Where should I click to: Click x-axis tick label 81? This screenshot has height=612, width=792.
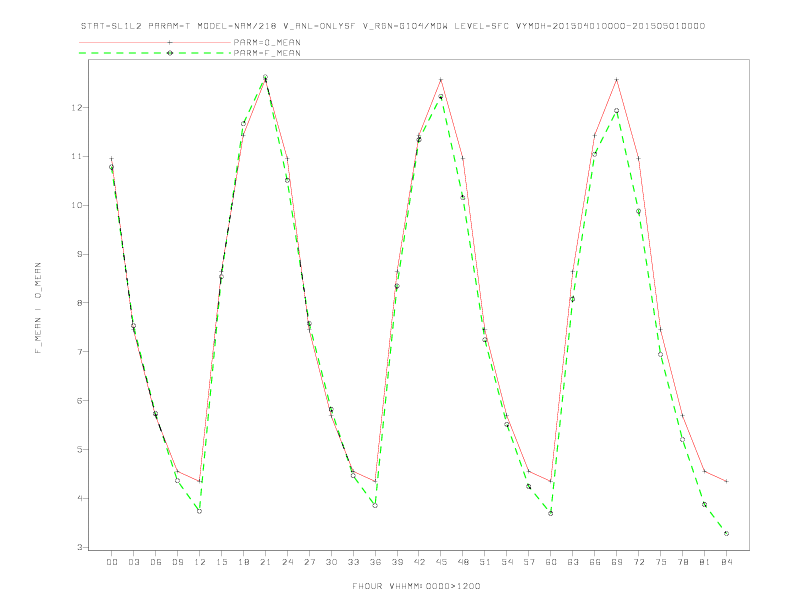[x=705, y=562]
